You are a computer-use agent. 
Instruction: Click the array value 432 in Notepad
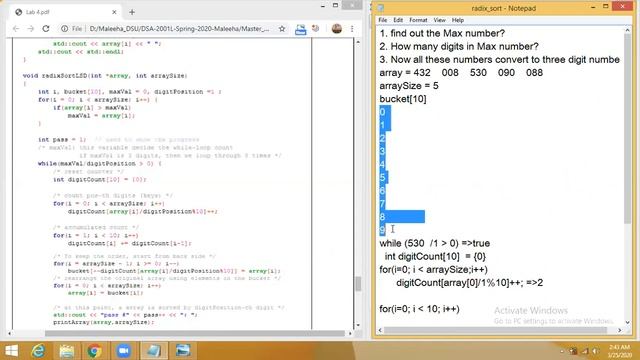pos(422,73)
